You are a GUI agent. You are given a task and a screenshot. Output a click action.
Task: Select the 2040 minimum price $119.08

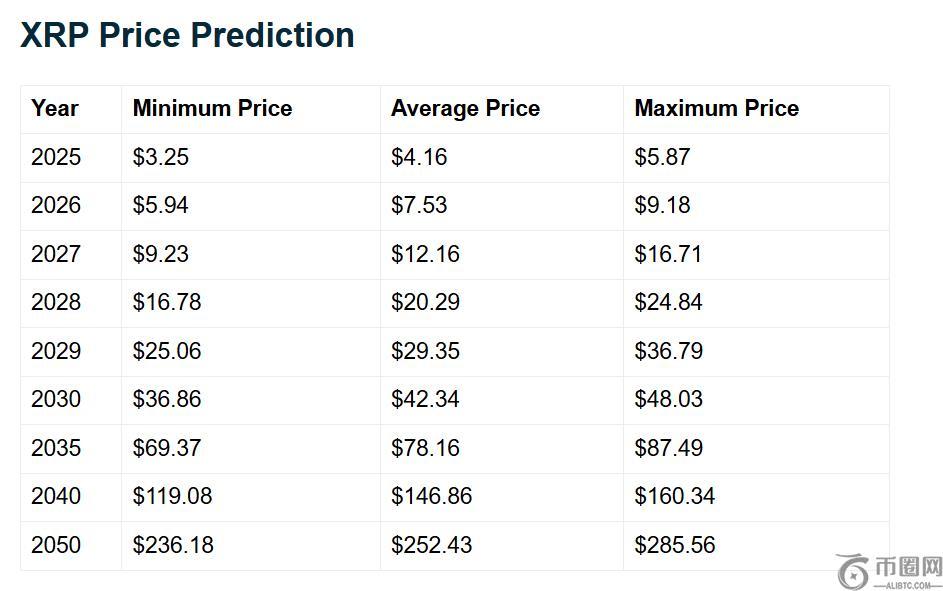[x=172, y=496]
